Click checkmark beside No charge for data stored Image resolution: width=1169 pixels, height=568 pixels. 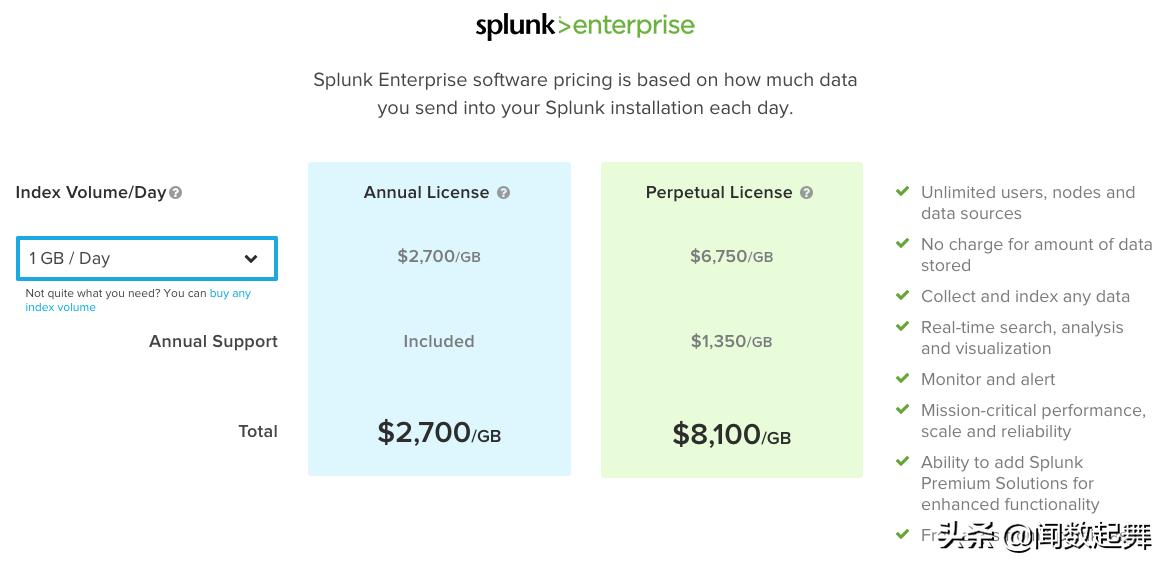[x=902, y=244]
